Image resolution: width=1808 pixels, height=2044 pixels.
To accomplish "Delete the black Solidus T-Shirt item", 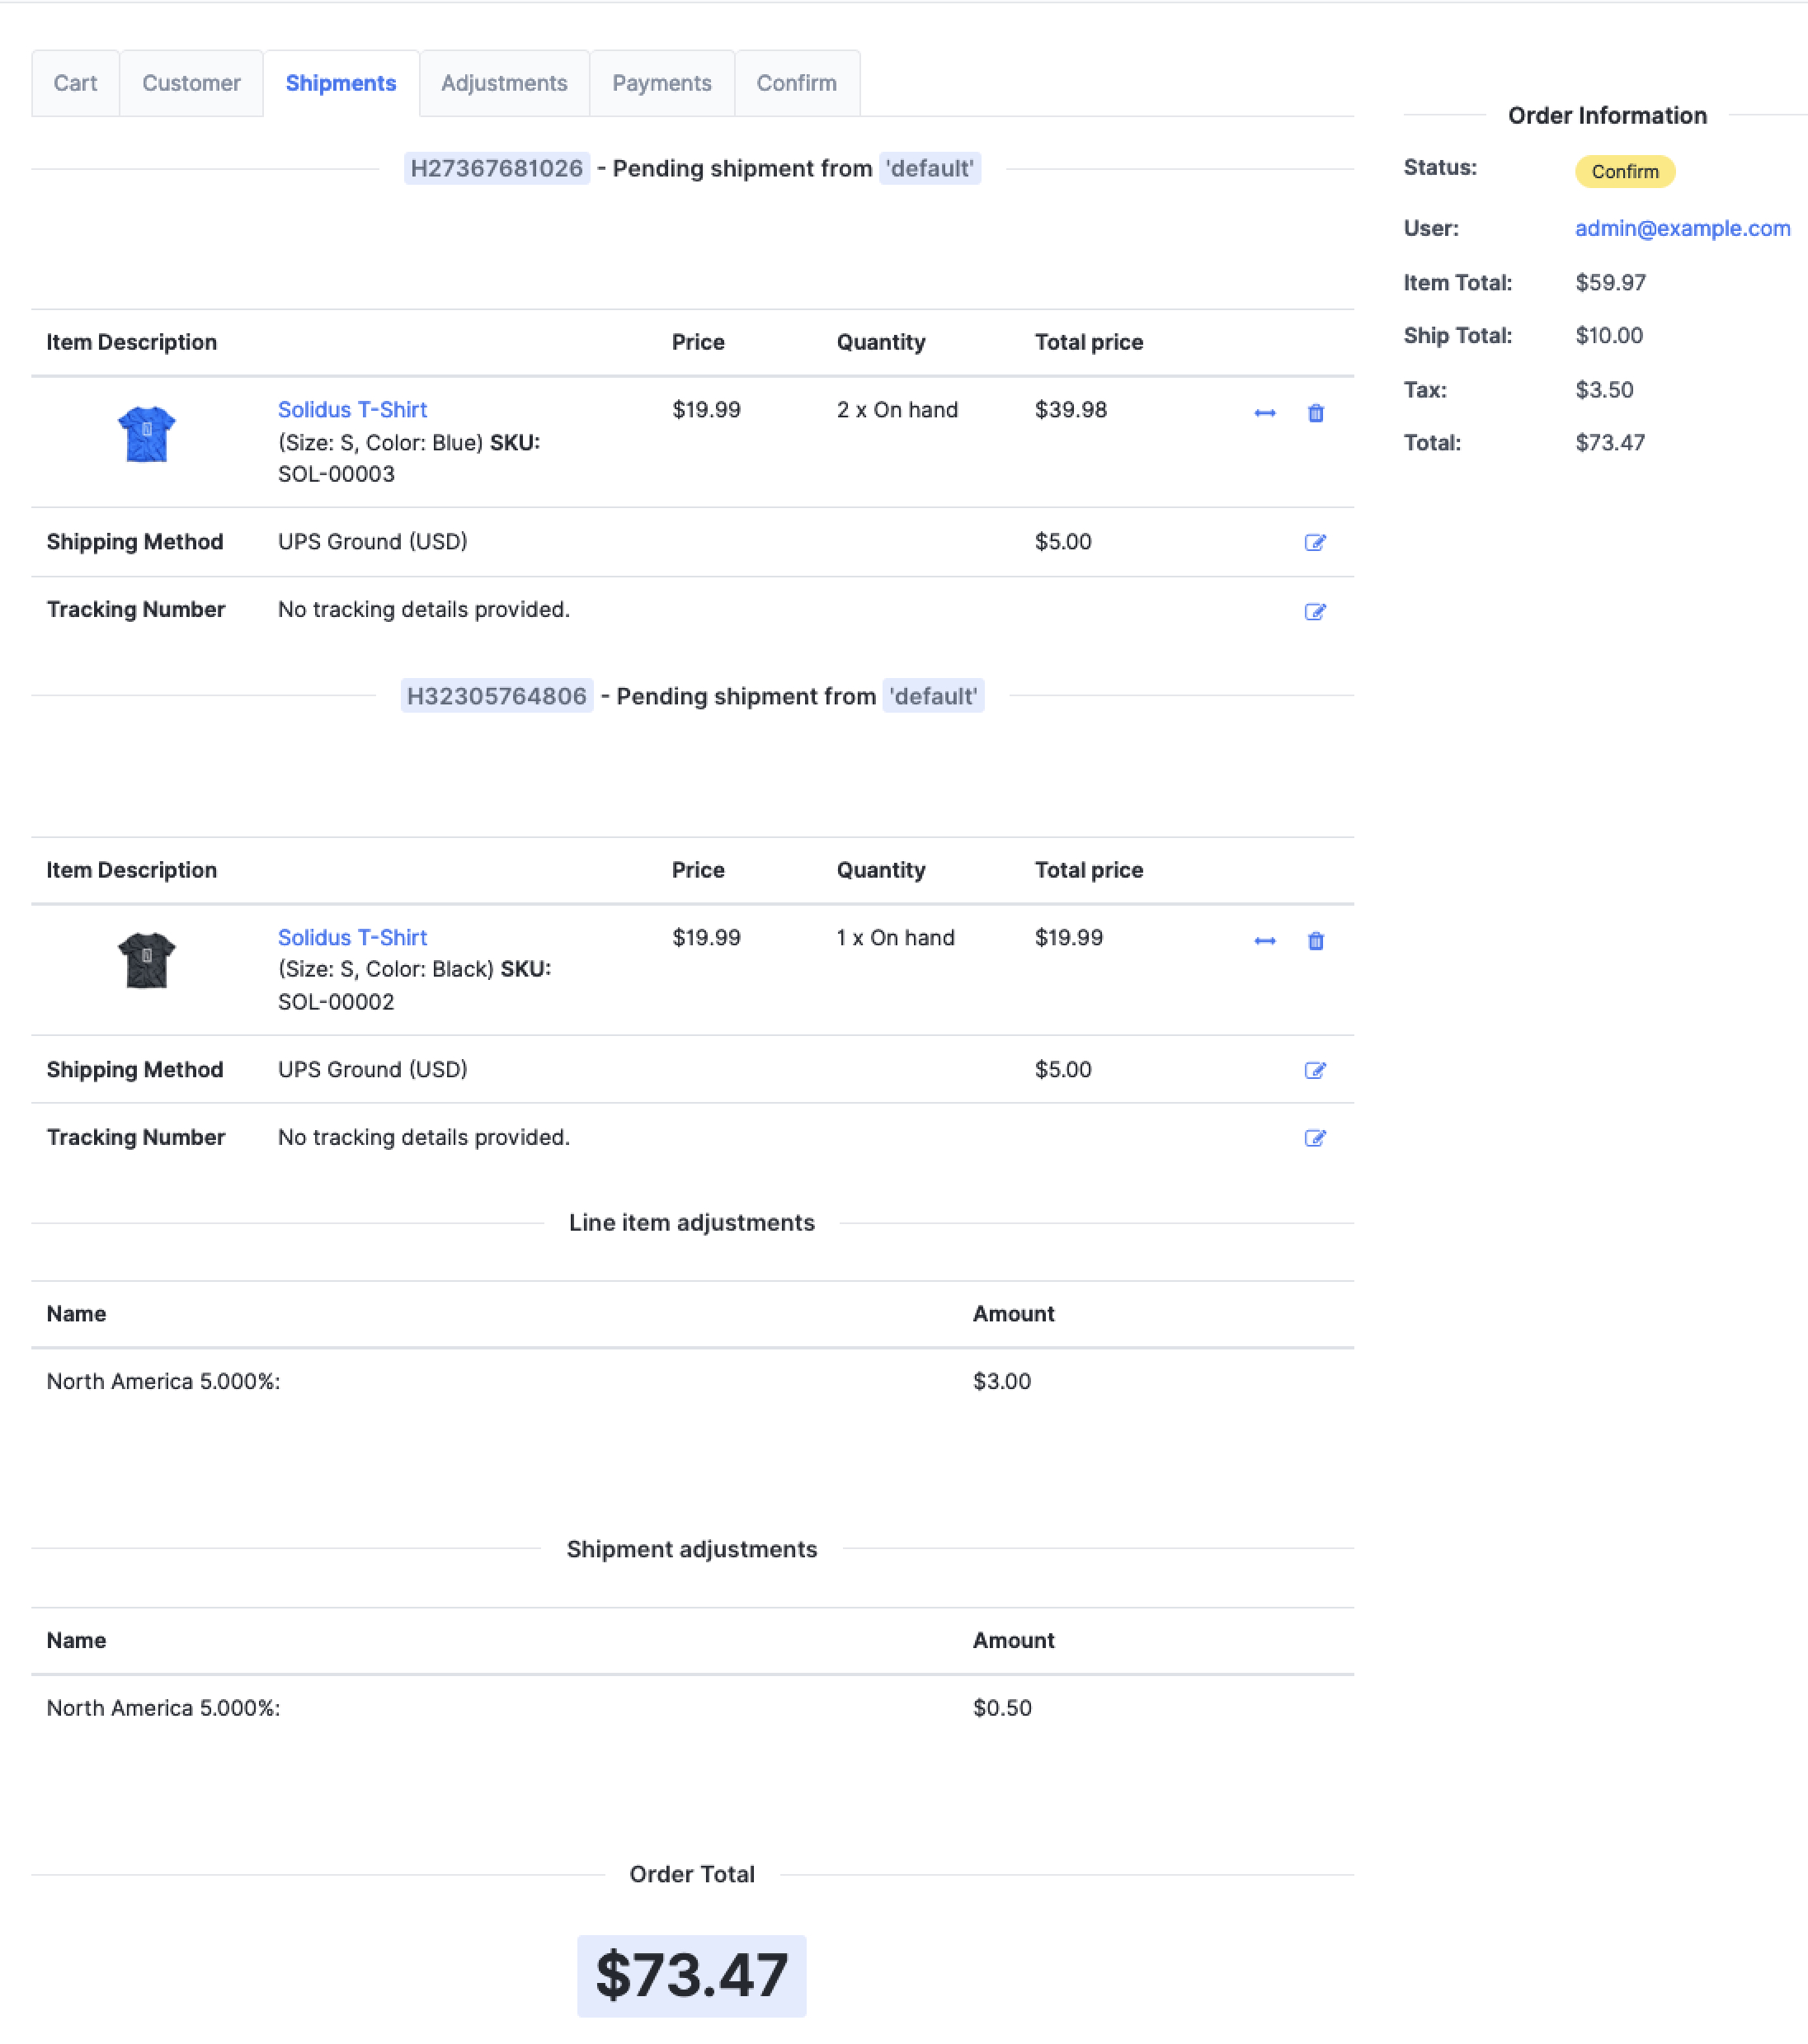I will tap(1315, 941).
